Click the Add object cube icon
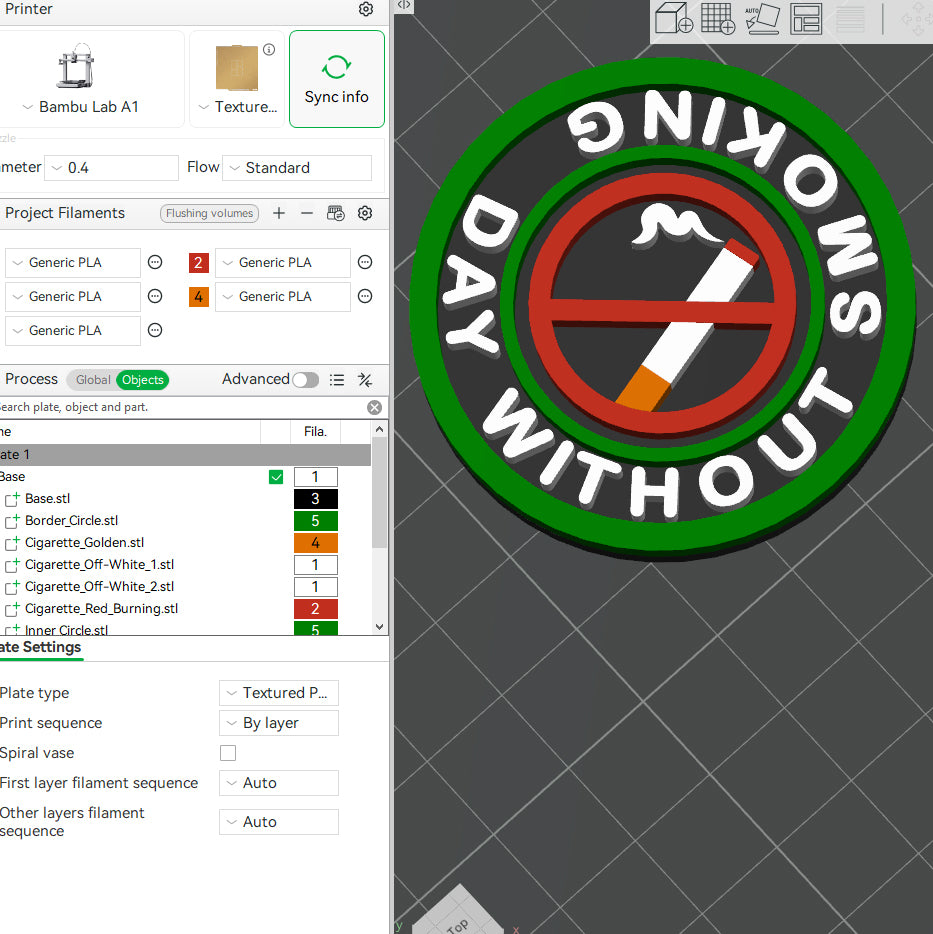The width and height of the screenshot is (933, 934). point(674,19)
